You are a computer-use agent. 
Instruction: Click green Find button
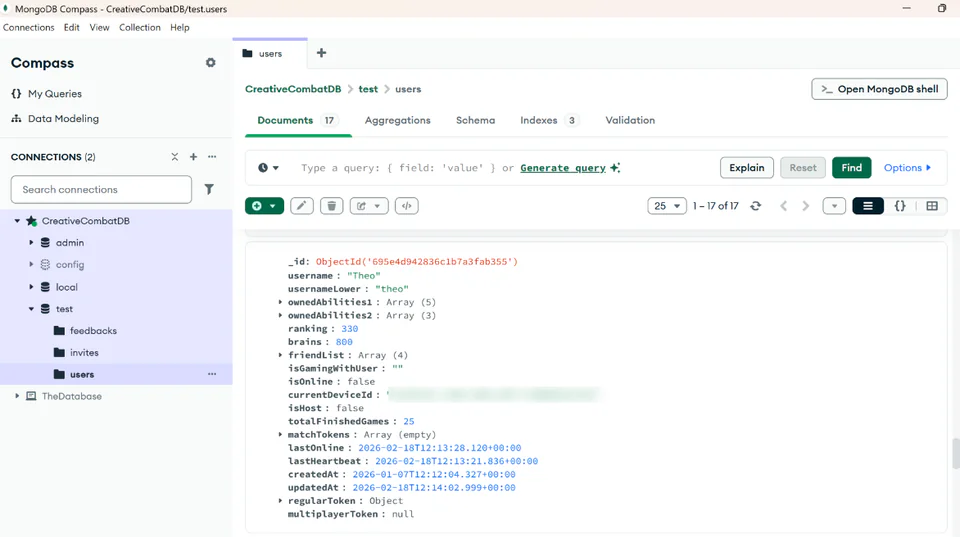851,168
